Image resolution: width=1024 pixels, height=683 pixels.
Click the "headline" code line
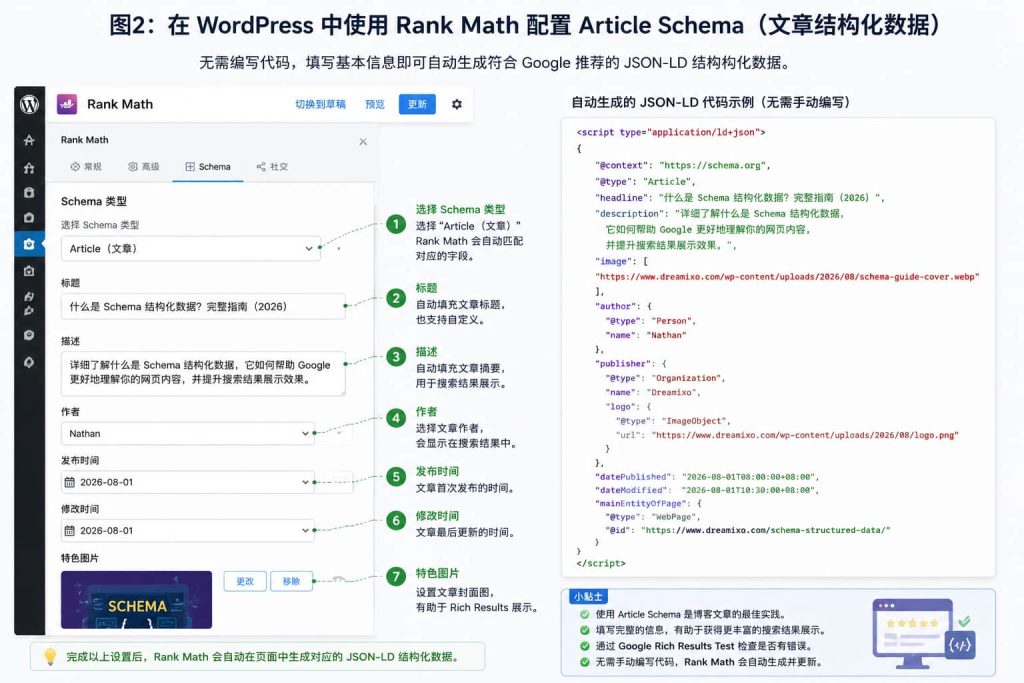click(x=739, y=197)
